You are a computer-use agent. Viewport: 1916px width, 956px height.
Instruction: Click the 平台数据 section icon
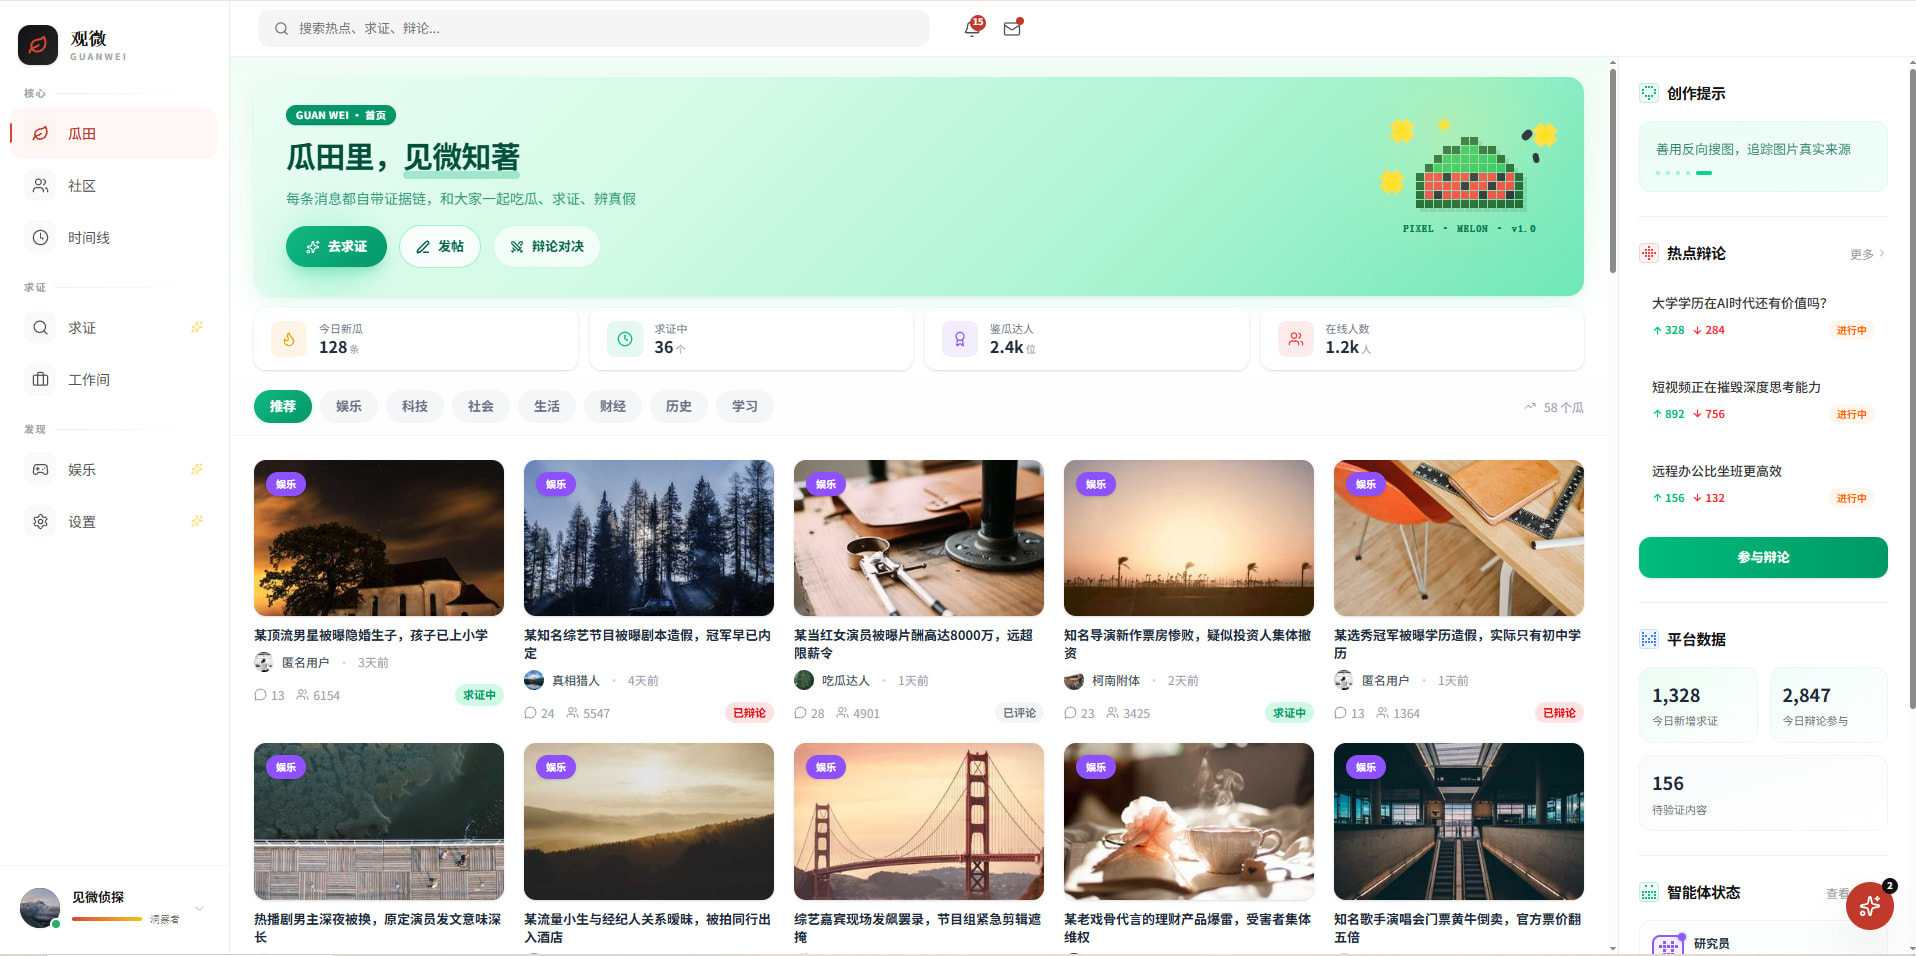point(1649,639)
